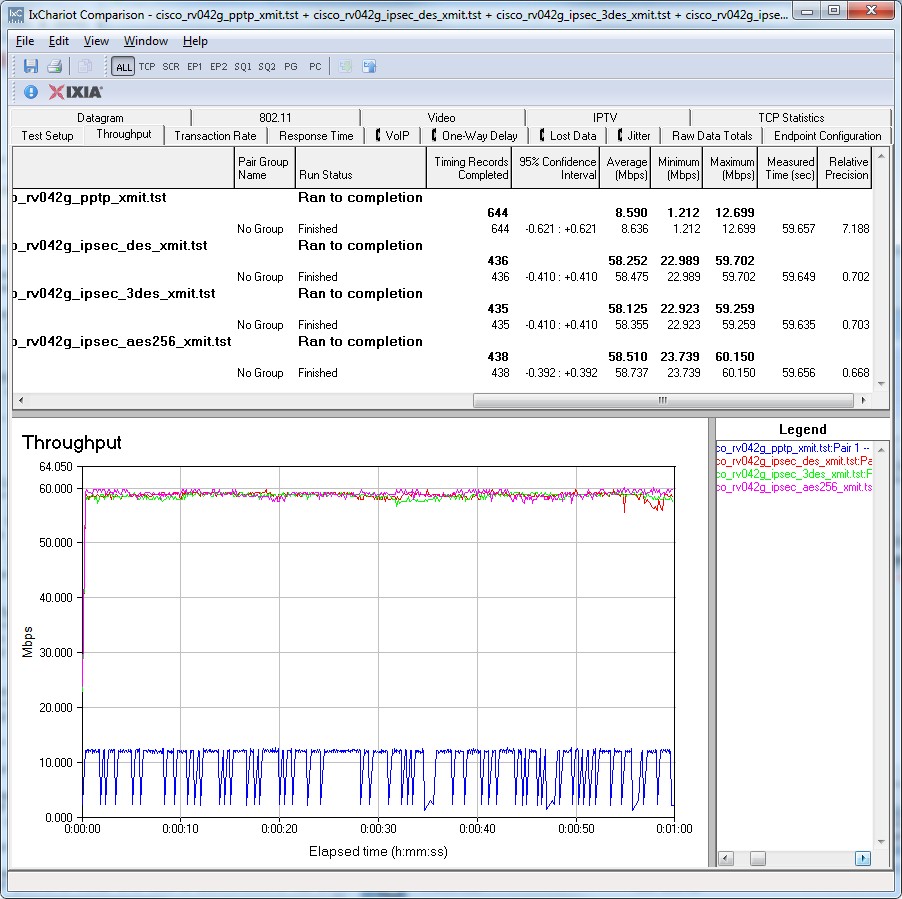Click the Pair Group Name column header
The image size is (902, 899).
(265, 168)
